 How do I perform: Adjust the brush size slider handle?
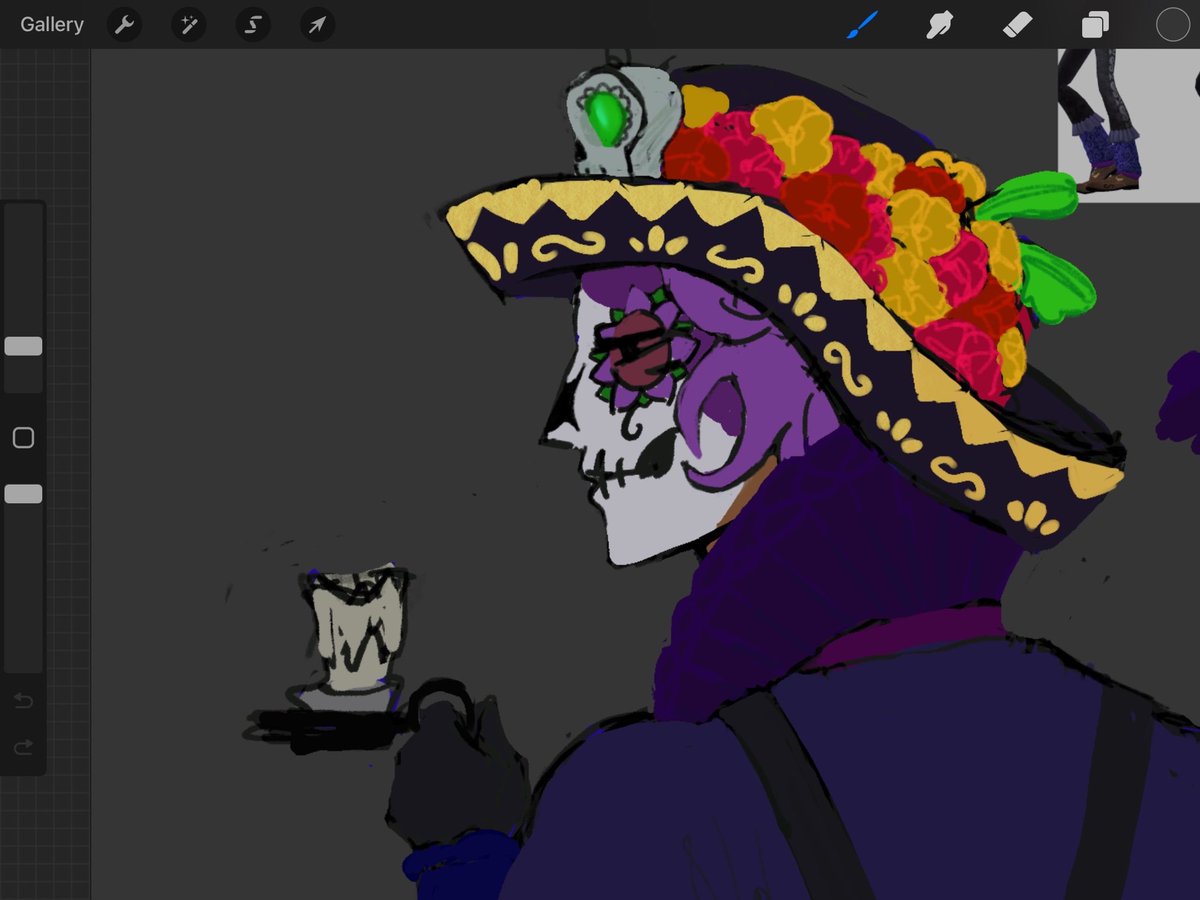(x=23, y=346)
